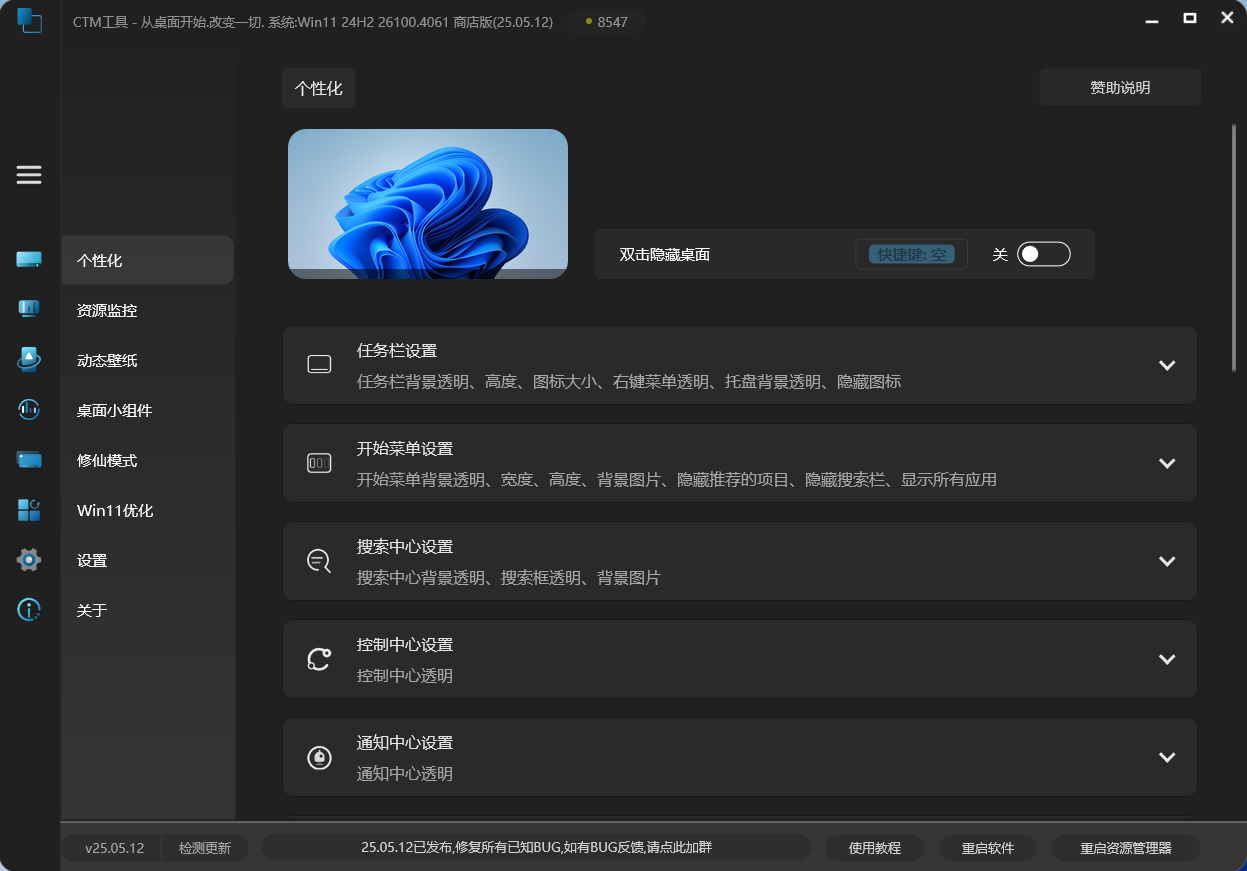Click the CTM app logo icon
The image size is (1247, 871).
[x=29, y=20]
